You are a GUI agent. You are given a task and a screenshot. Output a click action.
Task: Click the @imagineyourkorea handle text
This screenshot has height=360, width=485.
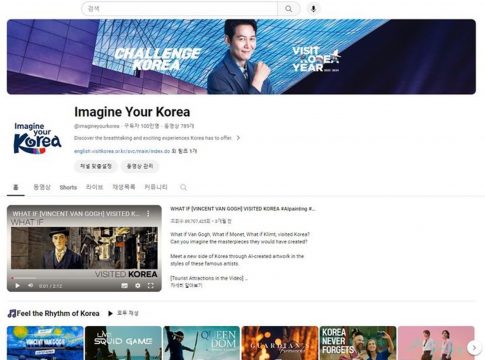[x=97, y=126]
